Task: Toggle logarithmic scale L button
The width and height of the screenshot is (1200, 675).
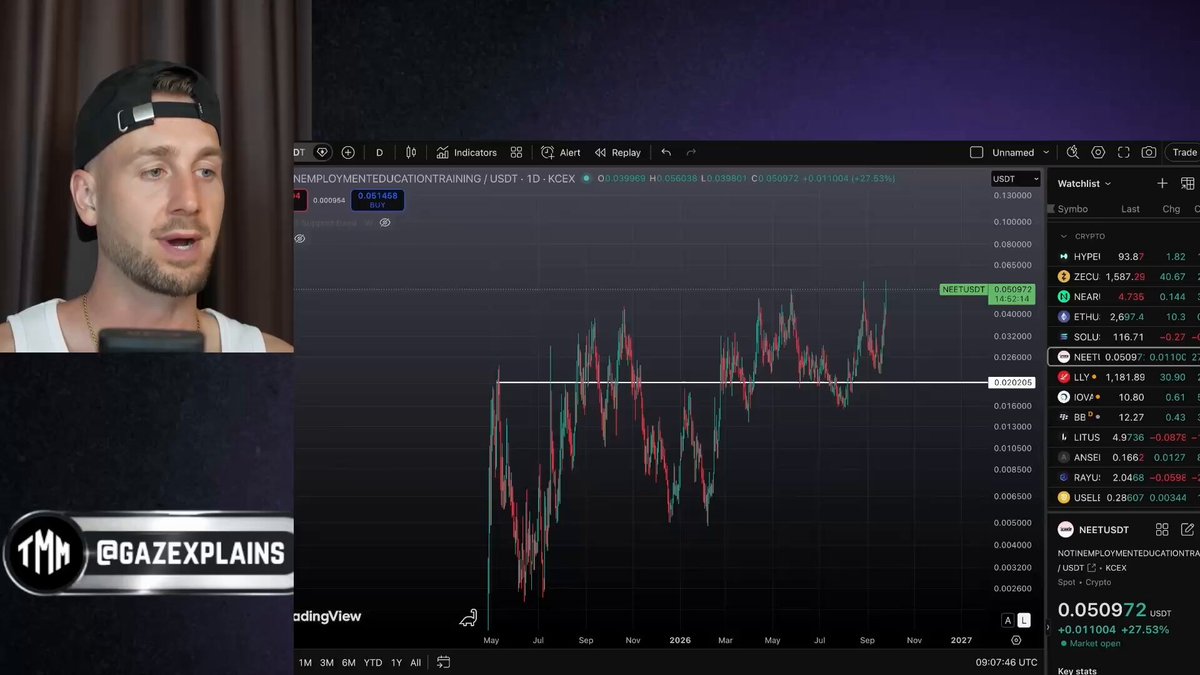Action: point(1024,621)
